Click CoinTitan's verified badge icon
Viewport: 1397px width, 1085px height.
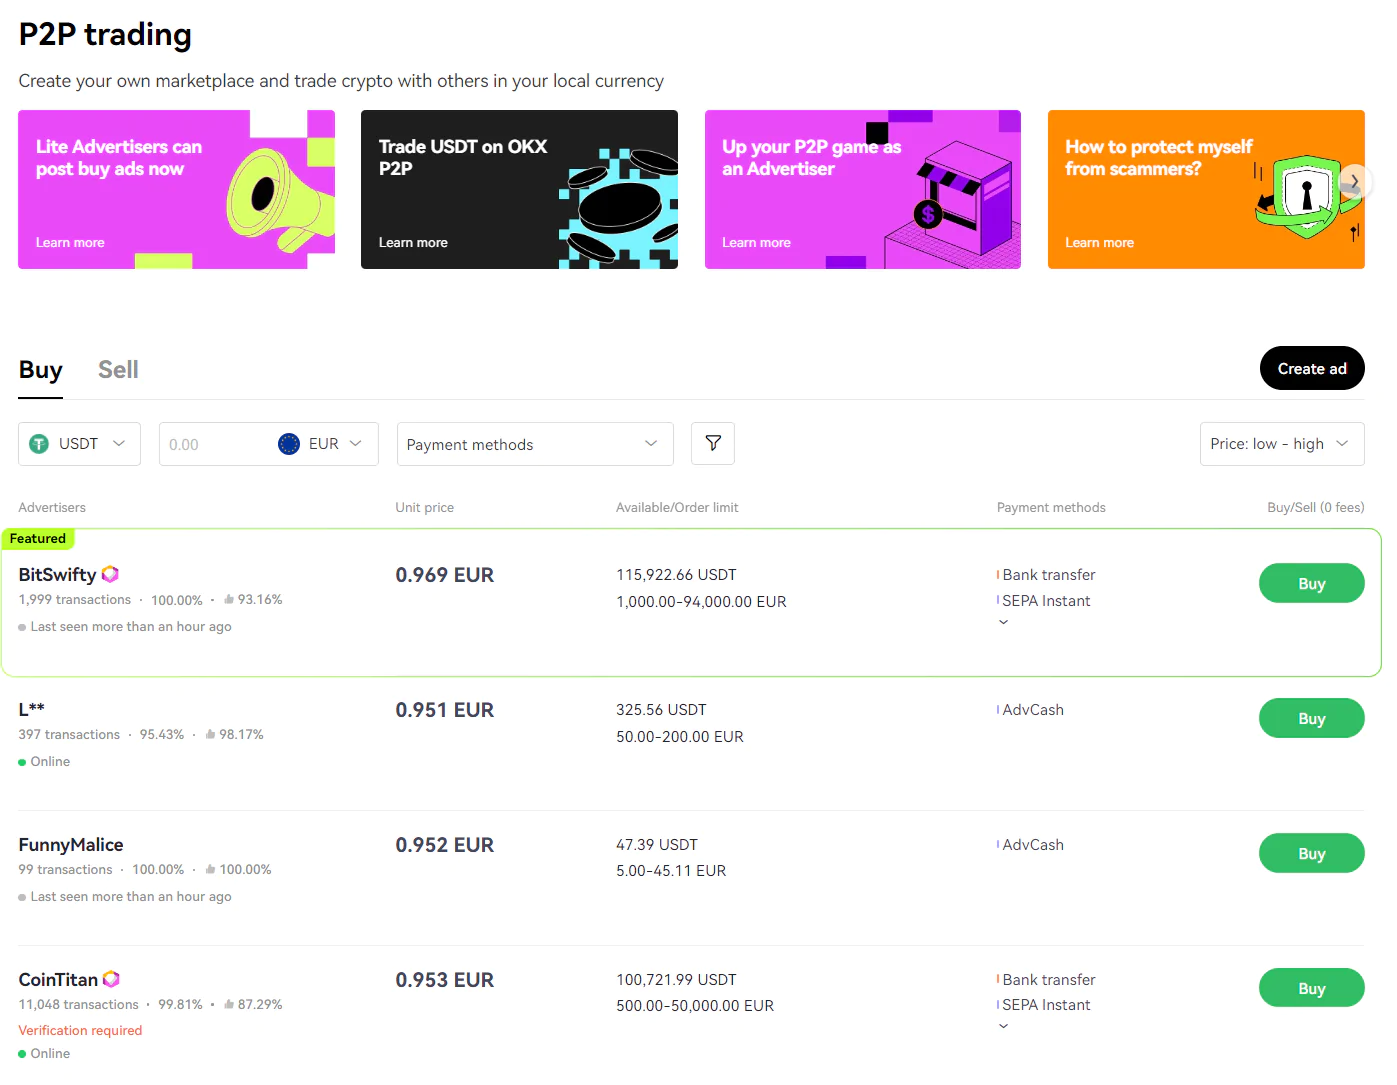tap(111, 979)
